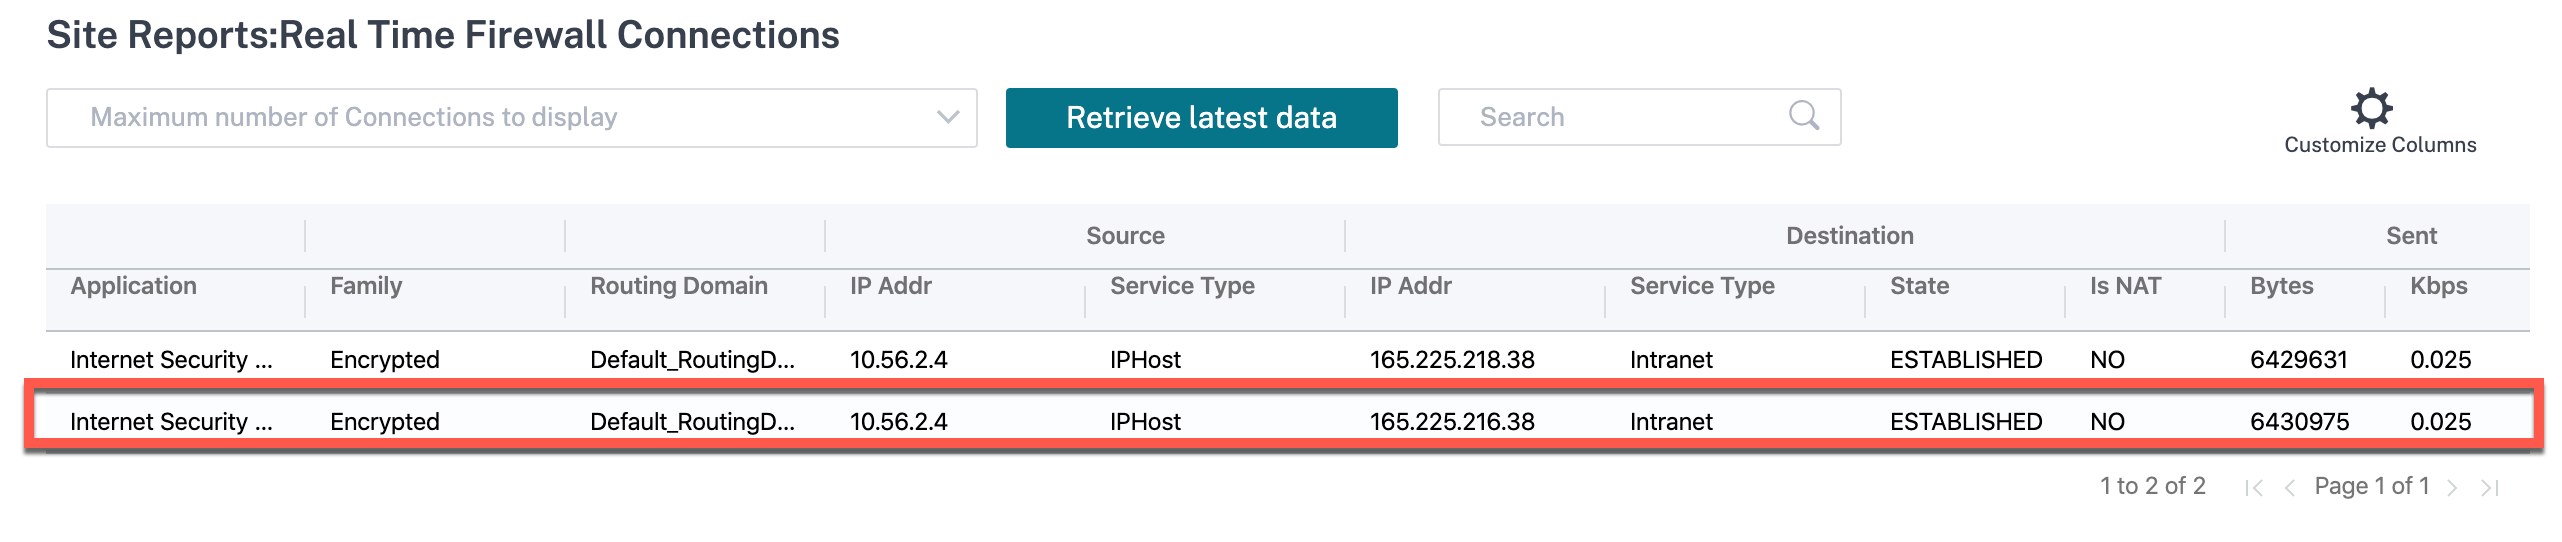Sort by the Routing Domain column header

(x=679, y=286)
